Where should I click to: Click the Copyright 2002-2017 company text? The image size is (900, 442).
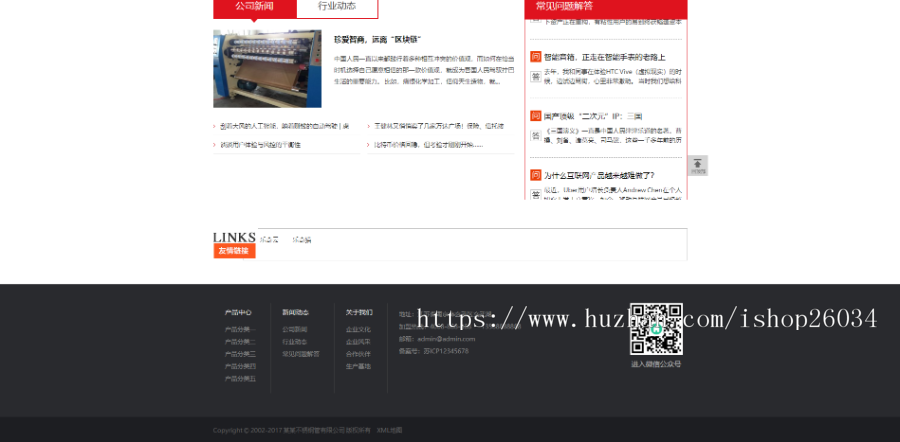292,431
